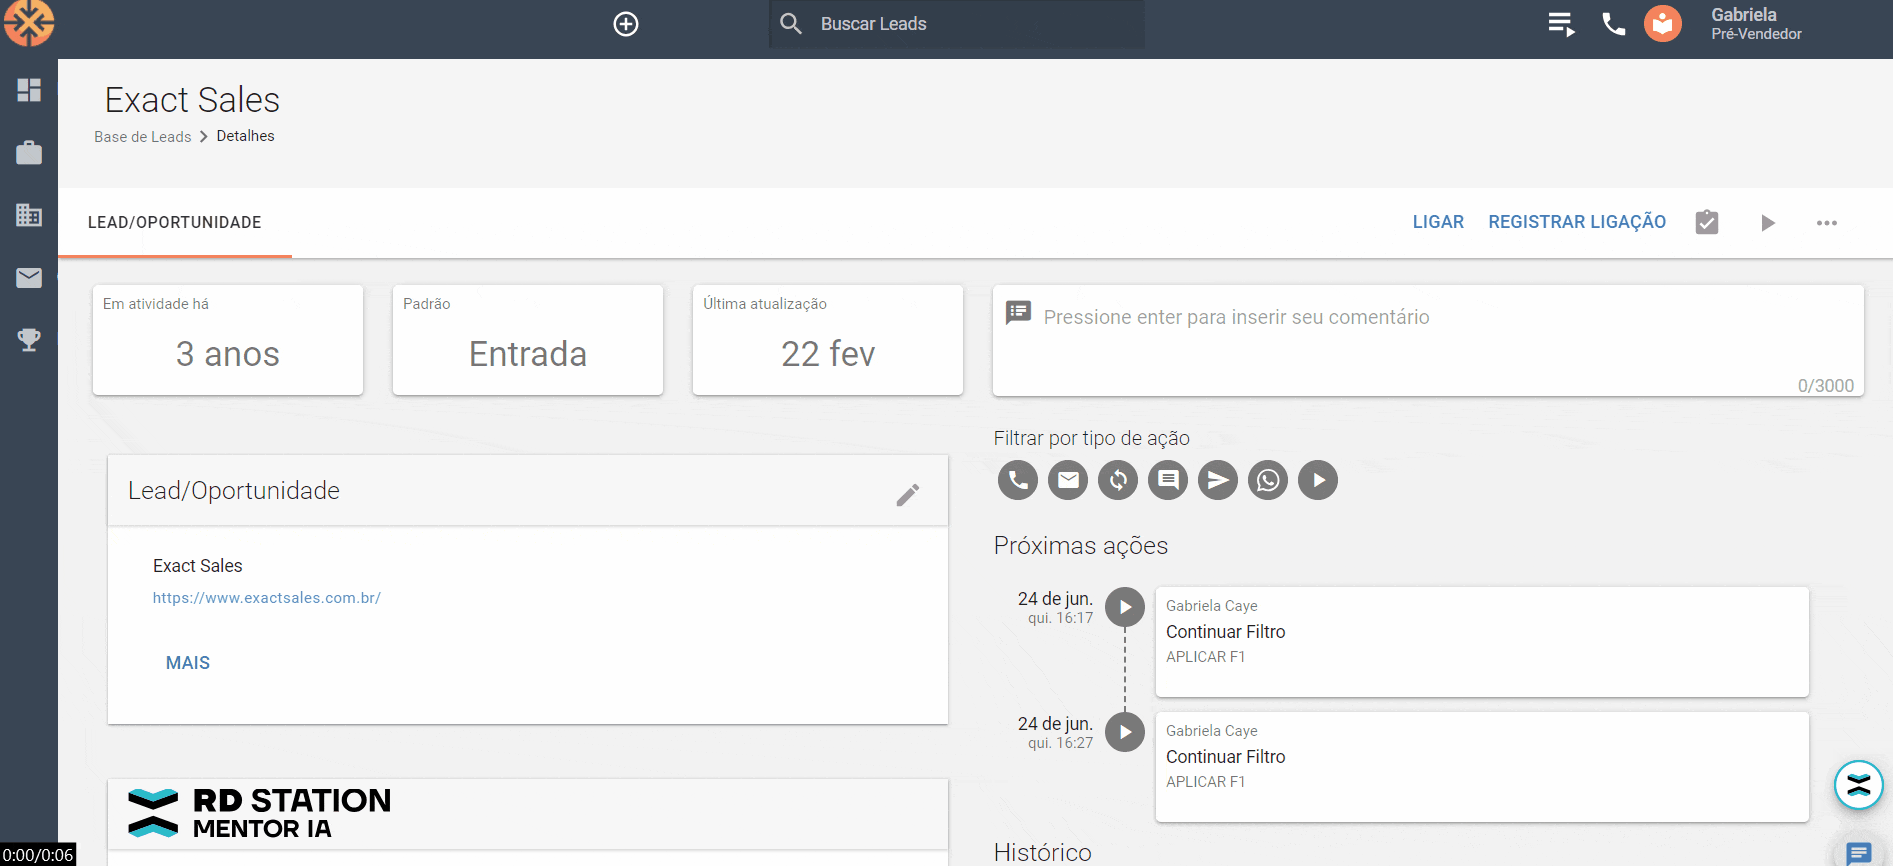Filter actions by email type

pos(1068,480)
